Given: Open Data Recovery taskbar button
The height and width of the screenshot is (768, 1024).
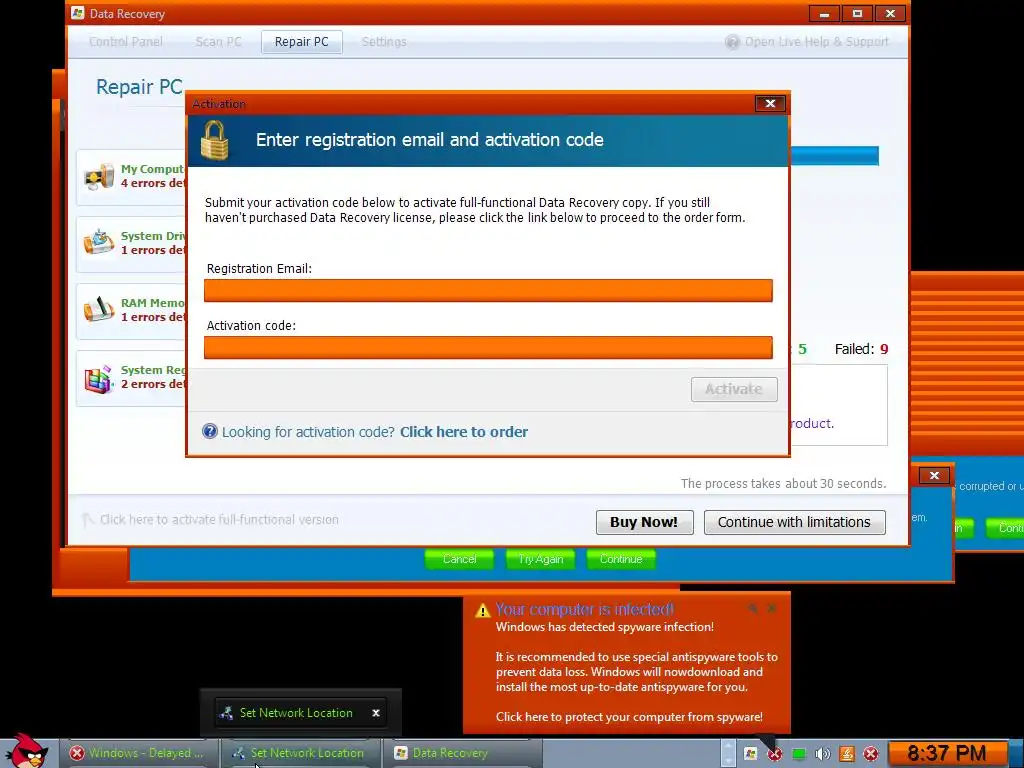Looking at the screenshot, I should point(462,753).
